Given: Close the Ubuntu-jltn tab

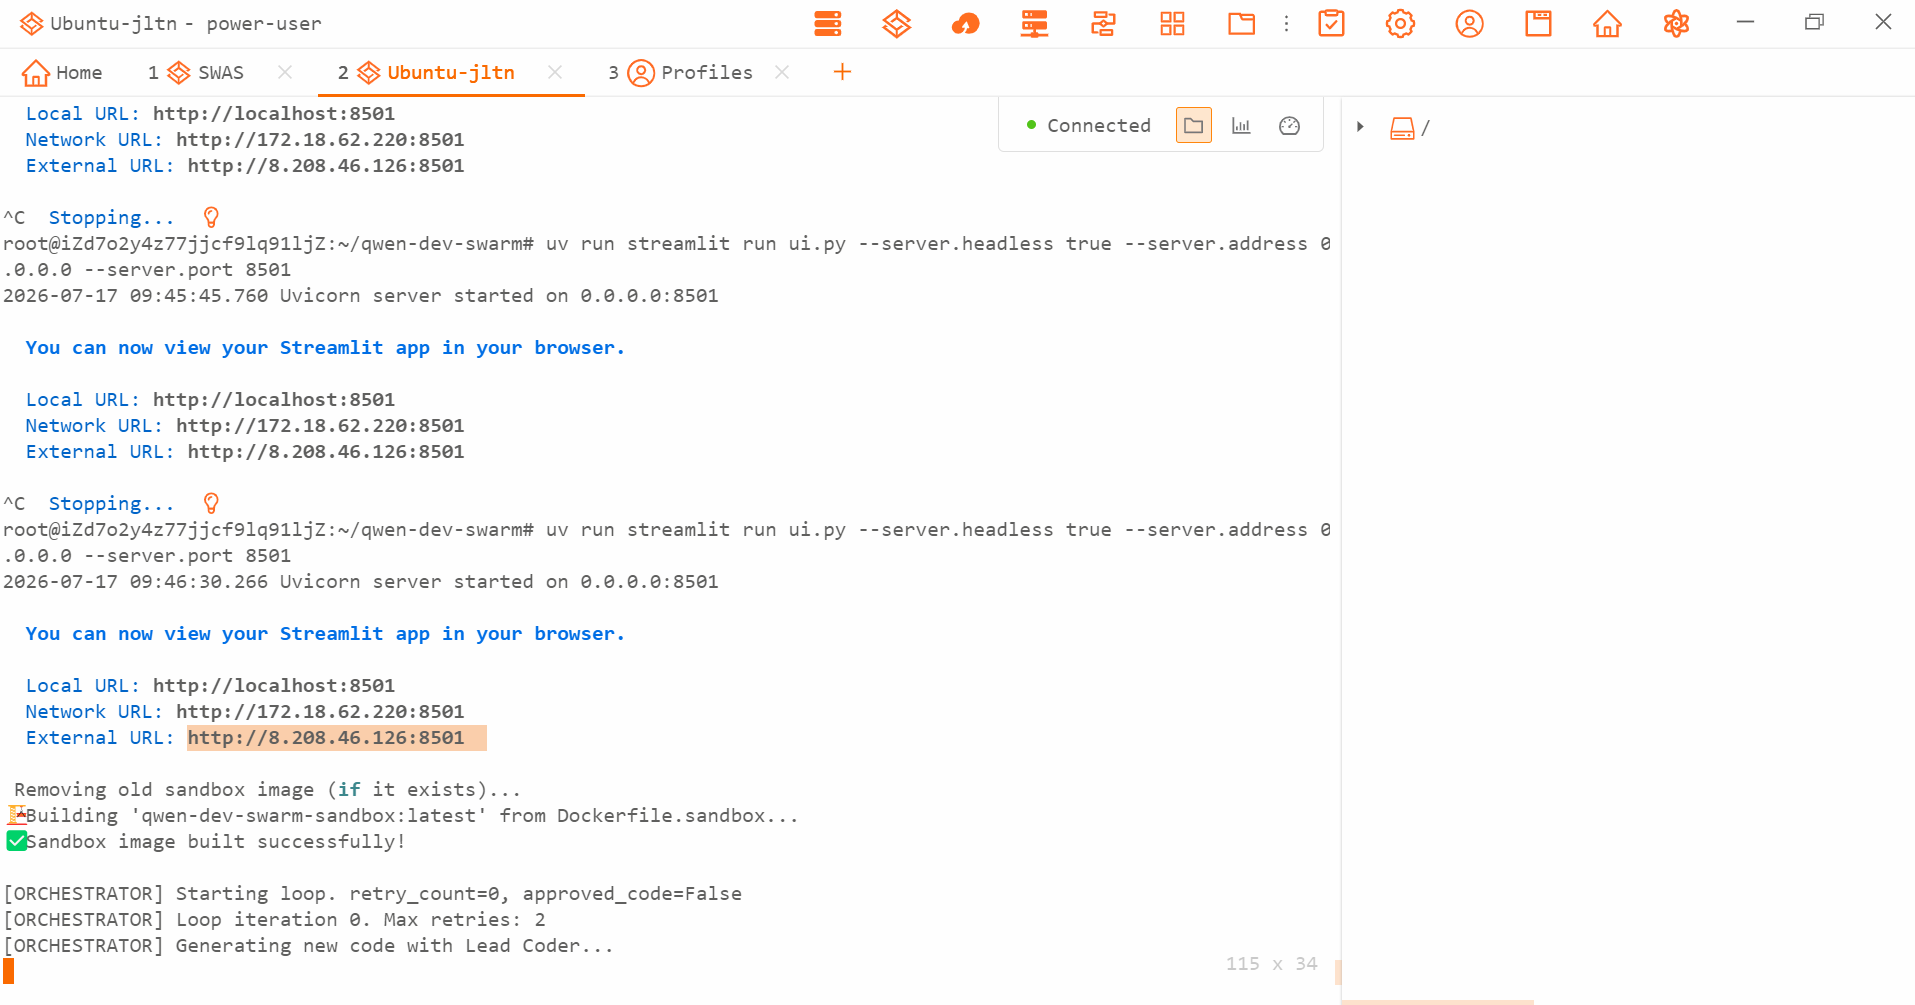Looking at the screenshot, I should pyautogui.click(x=555, y=72).
